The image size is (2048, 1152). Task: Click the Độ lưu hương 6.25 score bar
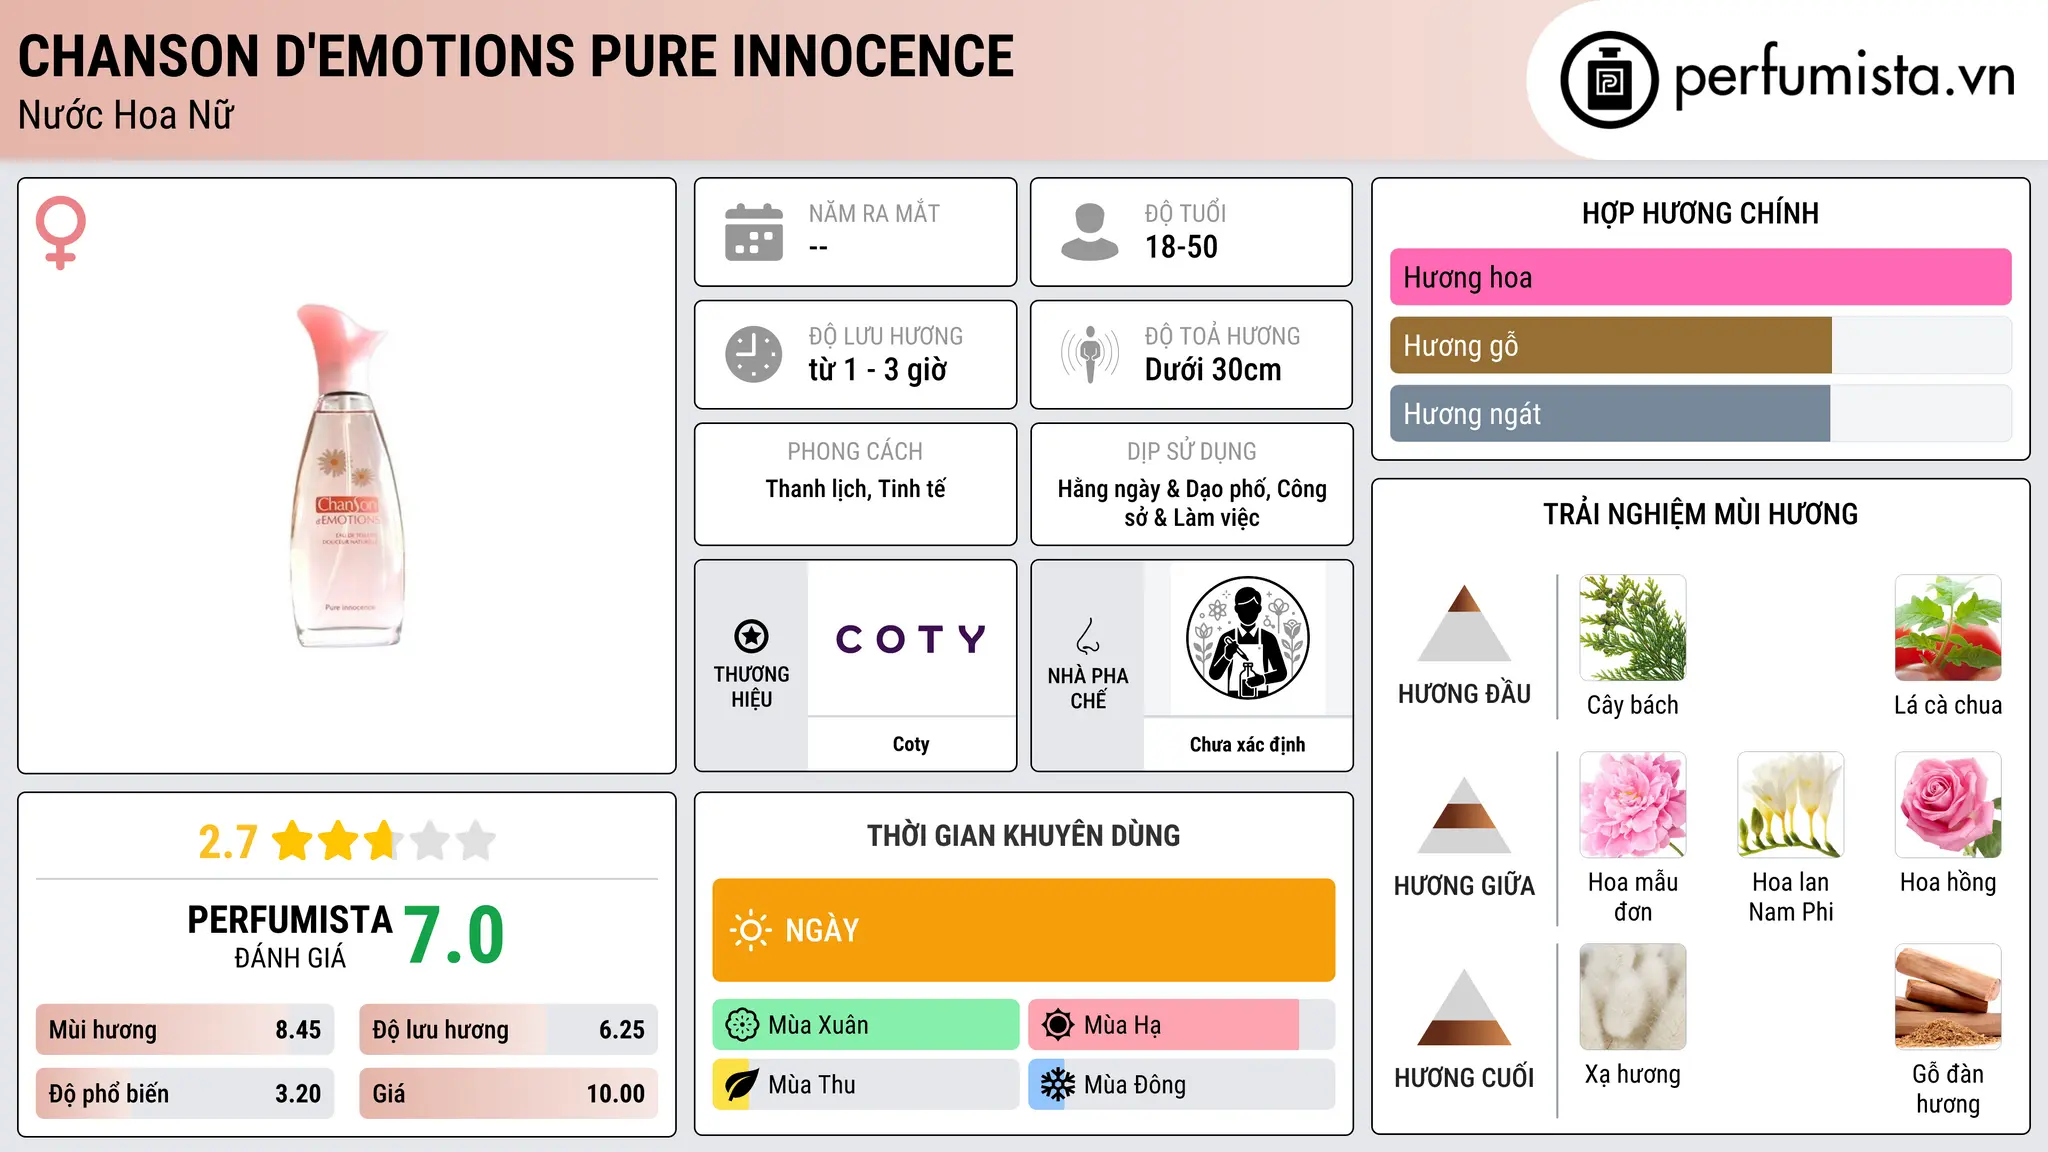click(x=509, y=1029)
